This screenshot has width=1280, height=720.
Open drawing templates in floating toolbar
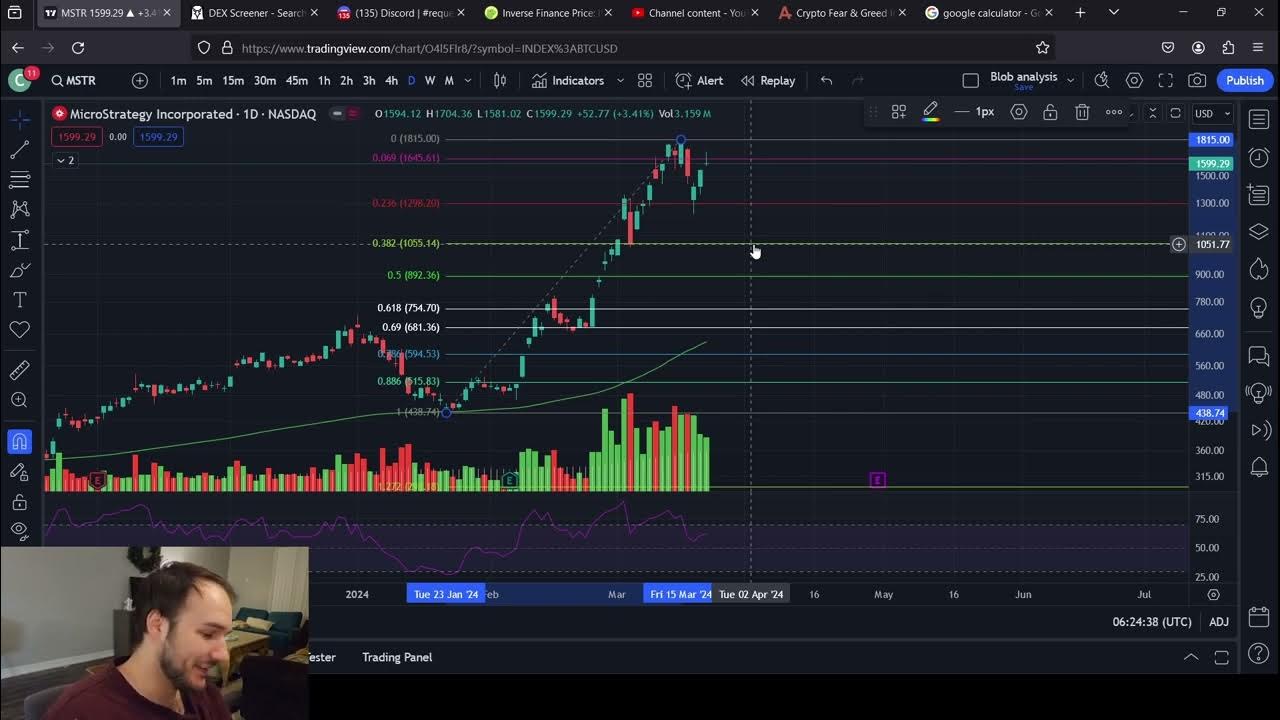(899, 112)
